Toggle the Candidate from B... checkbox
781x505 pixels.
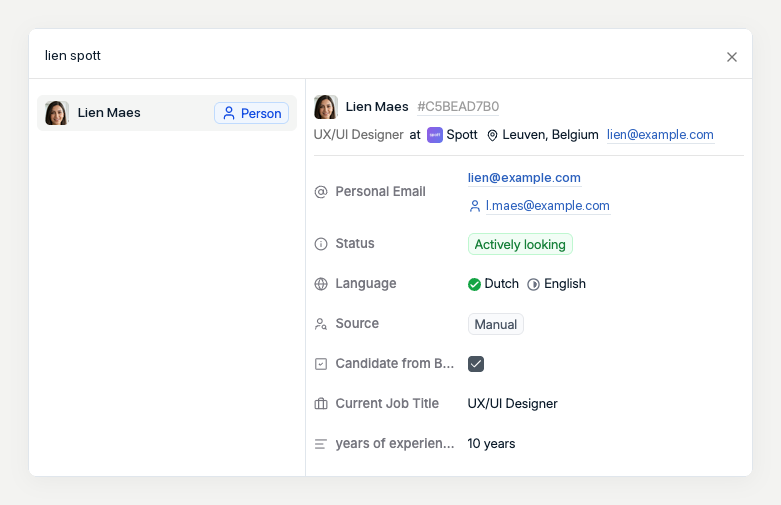click(476, 364)
